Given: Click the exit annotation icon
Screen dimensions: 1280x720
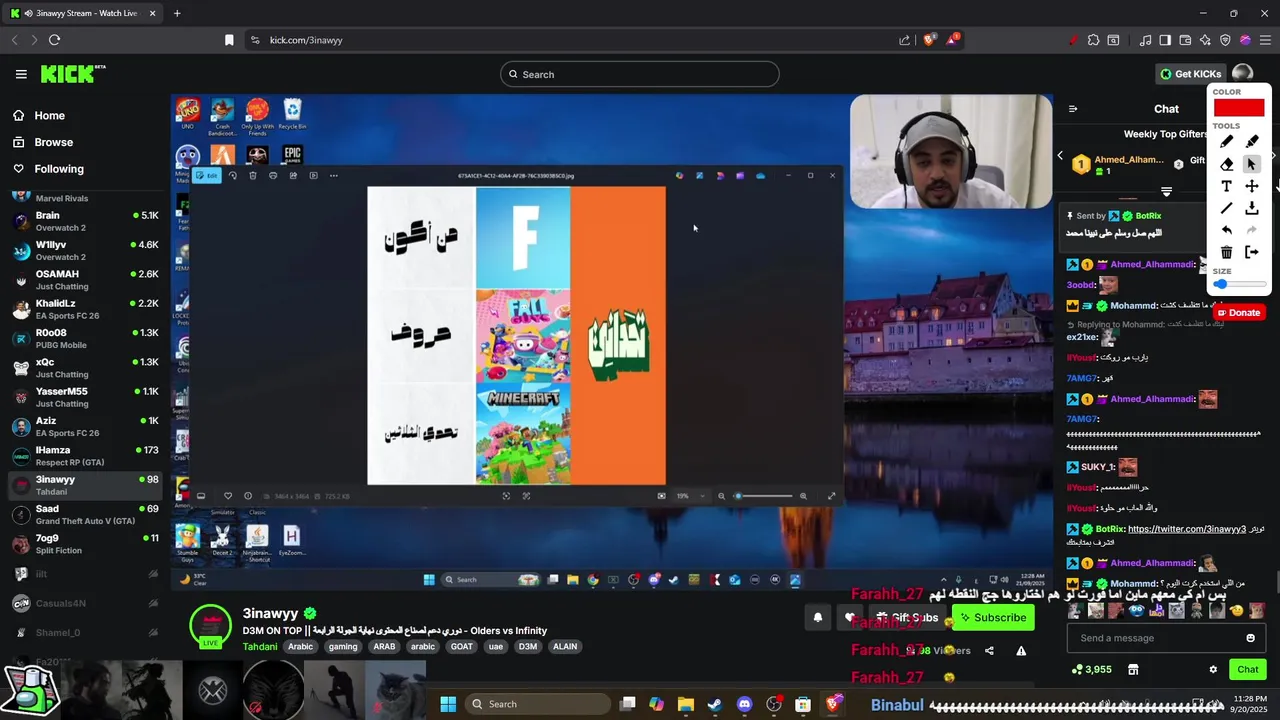Looking at the screenshot, I should [x=1252, y=252].
